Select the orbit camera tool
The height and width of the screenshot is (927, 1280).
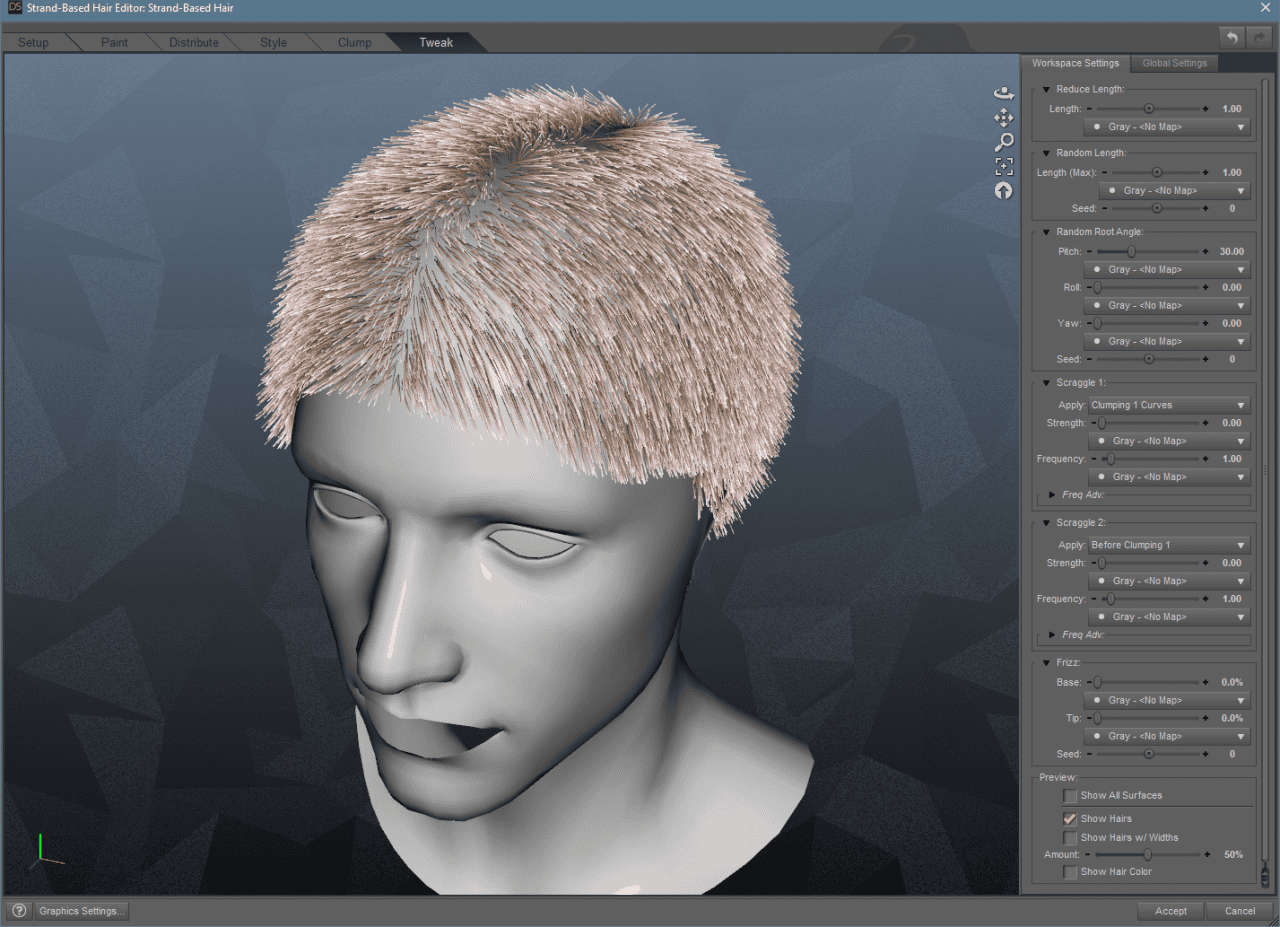pos(1004,92)
